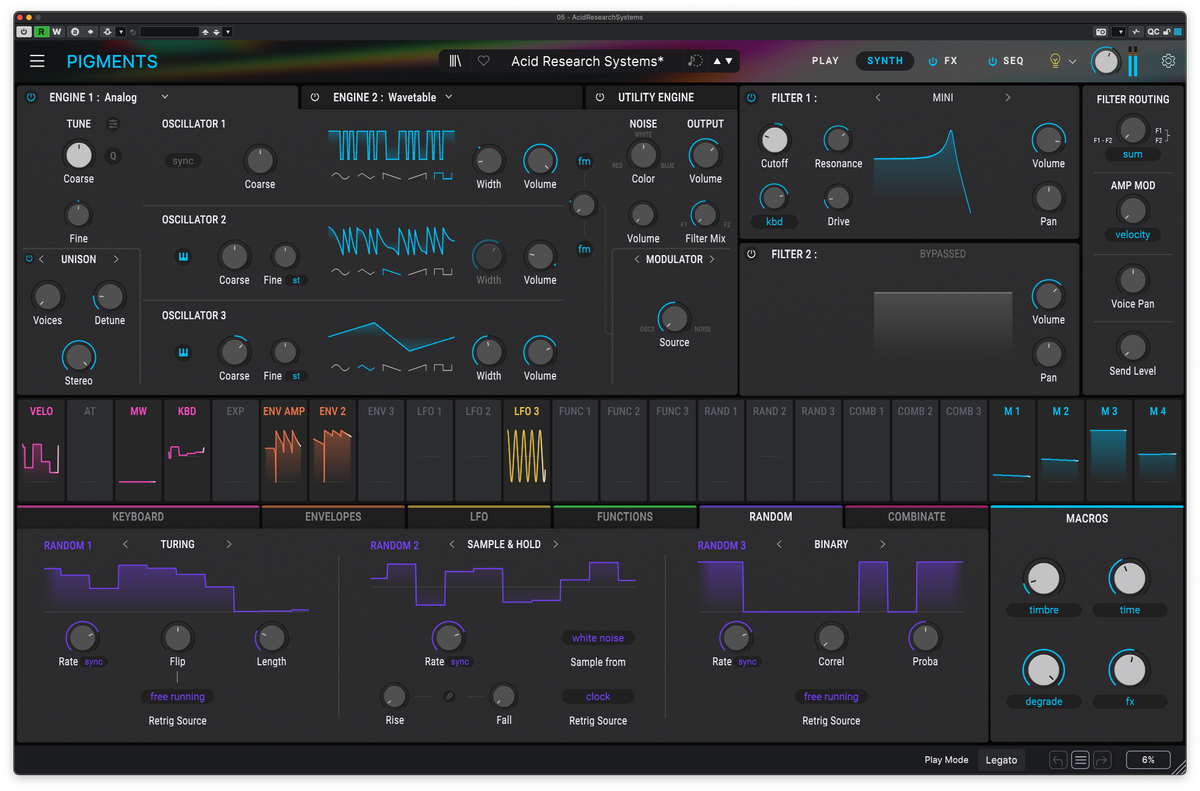
Task: Switch to the LFO tab
Action: pyautogui.click(x=479, y=517)
